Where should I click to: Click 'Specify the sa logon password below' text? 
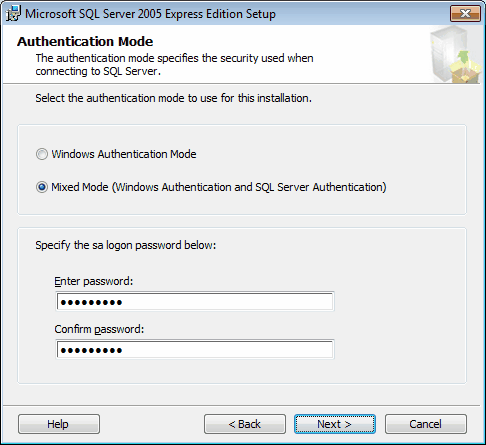coord(126,245)
